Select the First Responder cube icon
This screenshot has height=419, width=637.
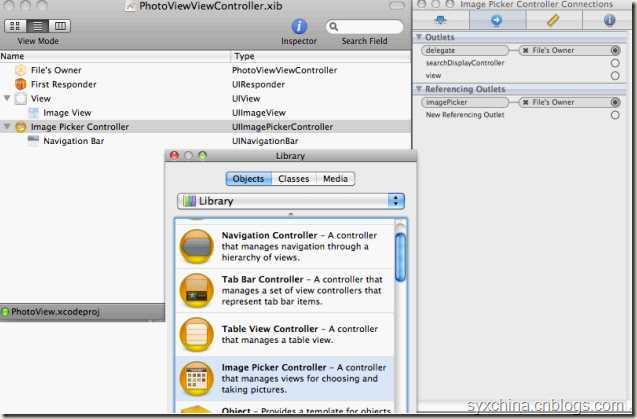pyautogui.click(x=20, y=84)
